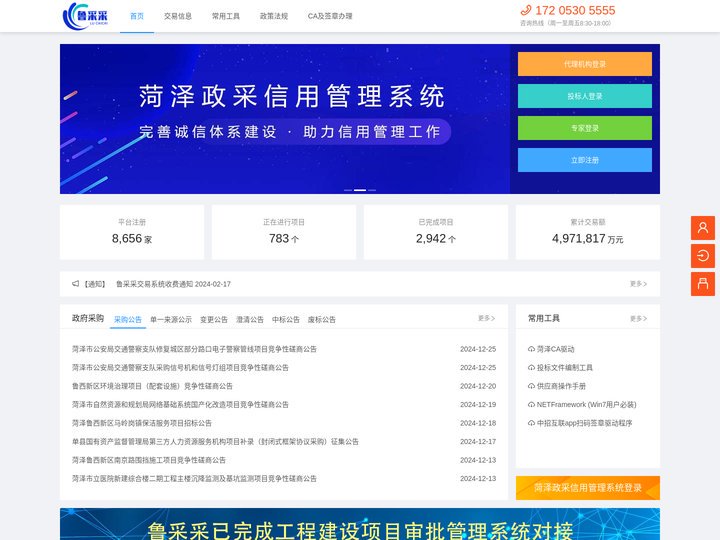Switch to the 采购公告 tab
The image size is (720, 540).
[128, 320]
